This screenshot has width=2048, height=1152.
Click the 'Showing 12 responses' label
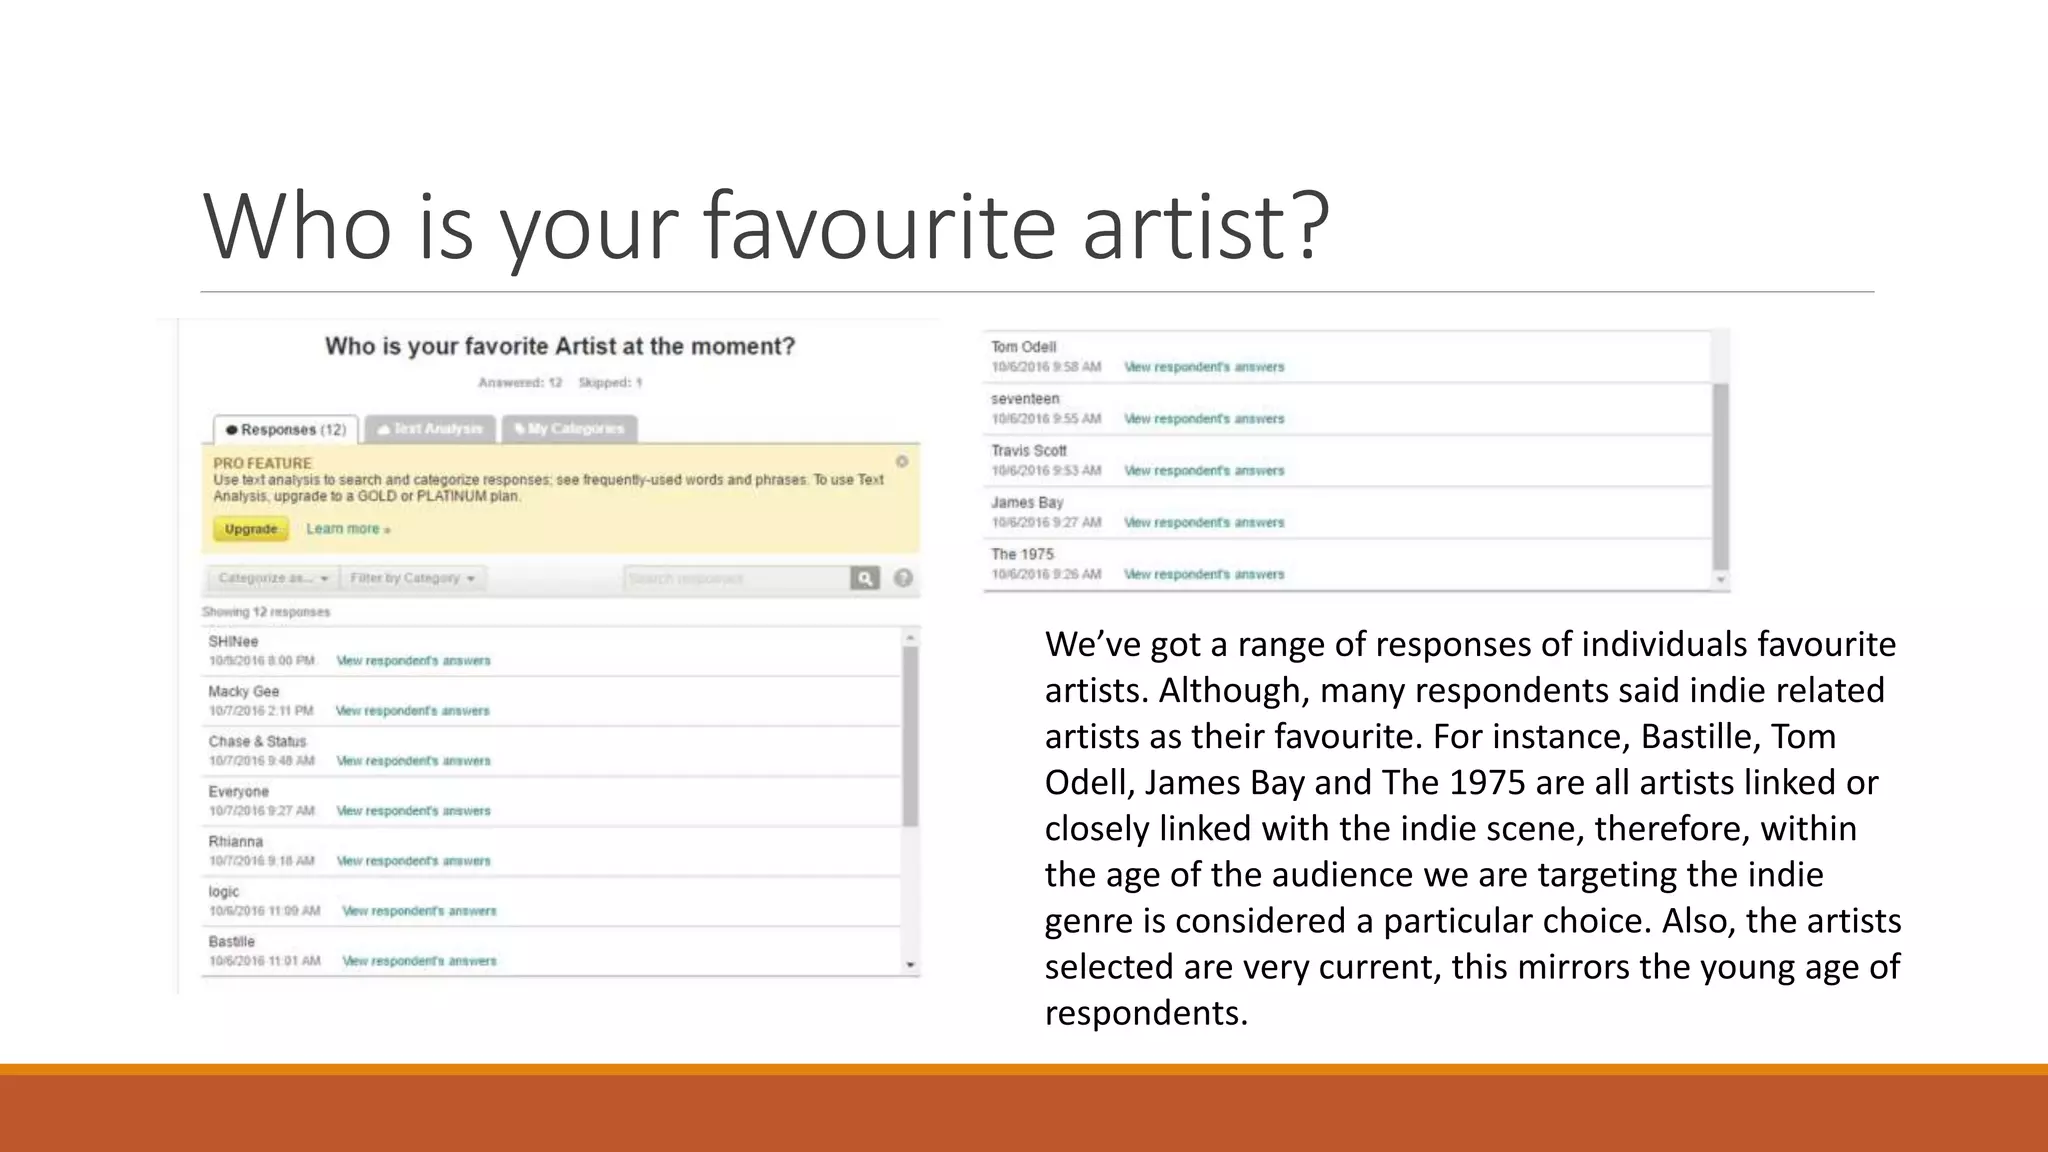click(x=266, y=612)
